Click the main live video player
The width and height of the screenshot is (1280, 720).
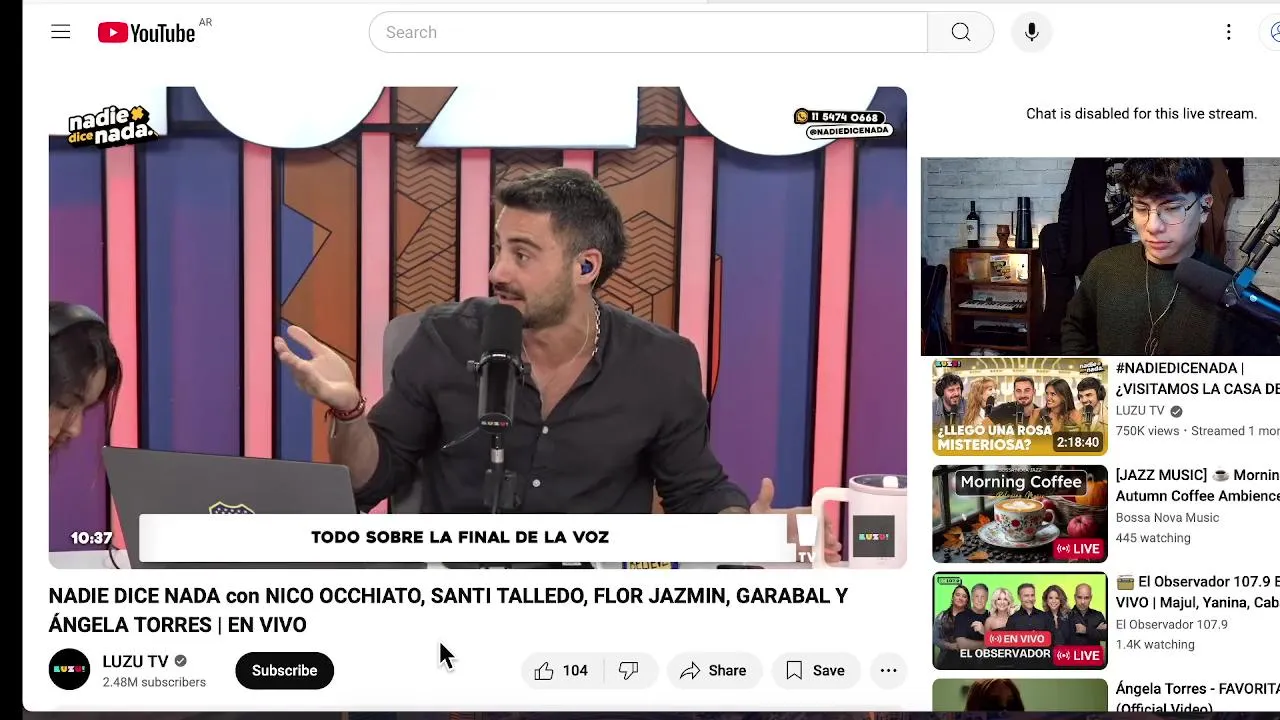point(478,327)
